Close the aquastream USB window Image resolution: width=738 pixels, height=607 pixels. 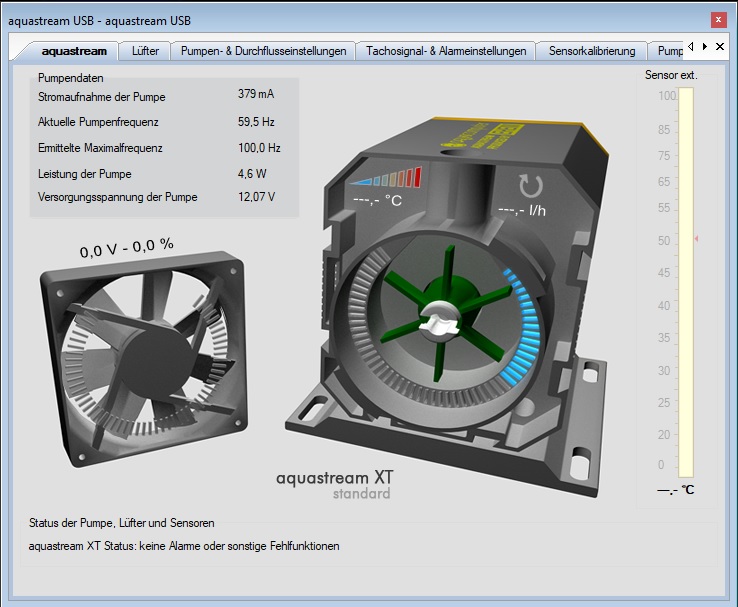click(x=718, y=20)
